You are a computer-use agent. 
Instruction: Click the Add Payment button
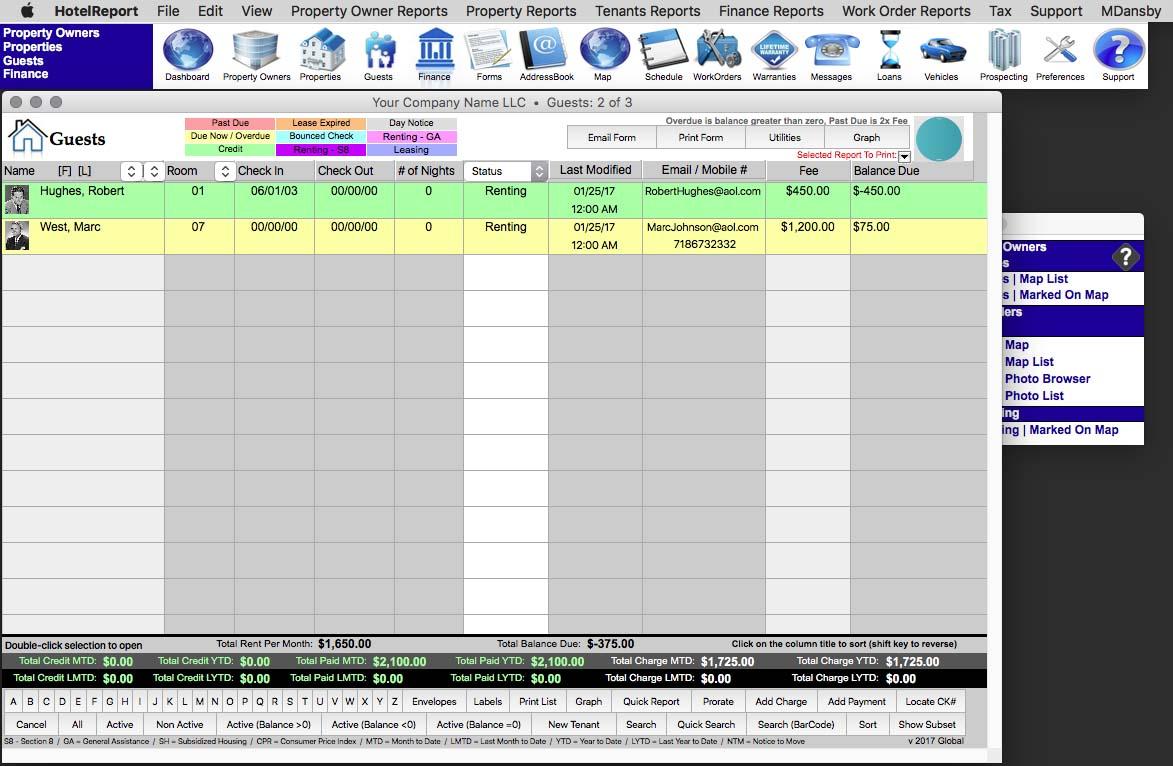857,702
